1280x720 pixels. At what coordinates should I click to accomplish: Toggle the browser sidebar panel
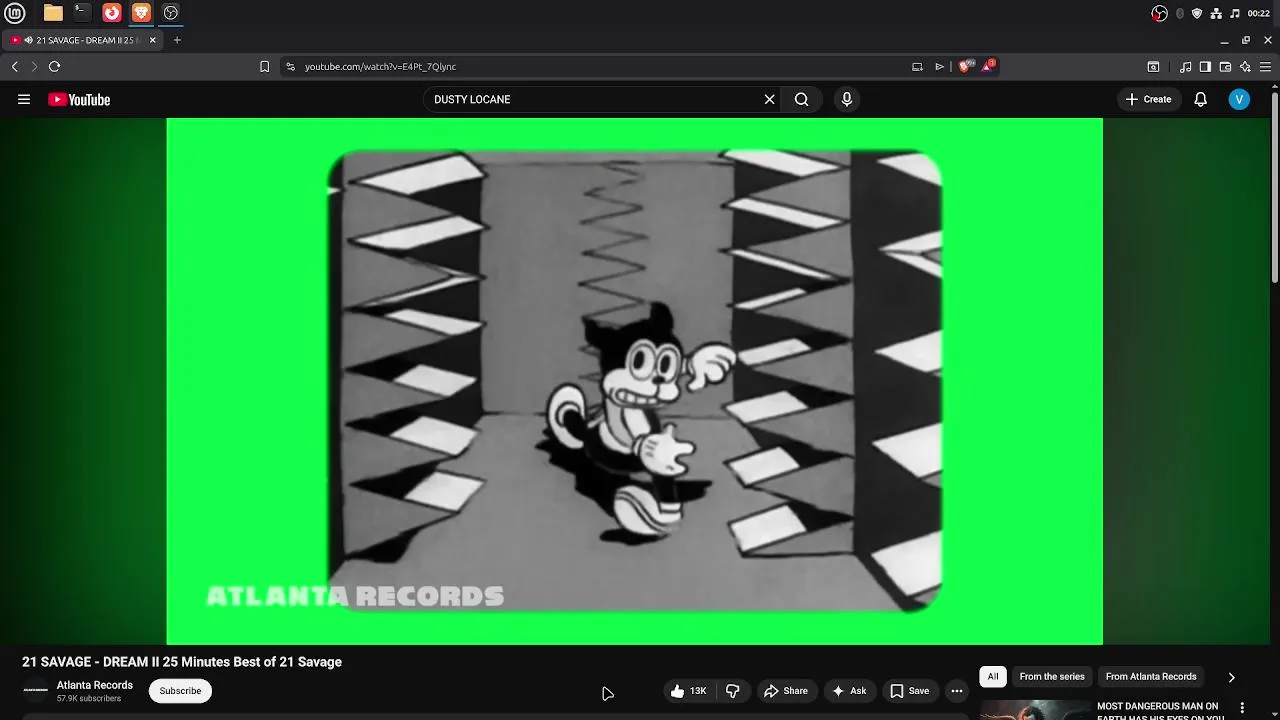coord(1205,67)
